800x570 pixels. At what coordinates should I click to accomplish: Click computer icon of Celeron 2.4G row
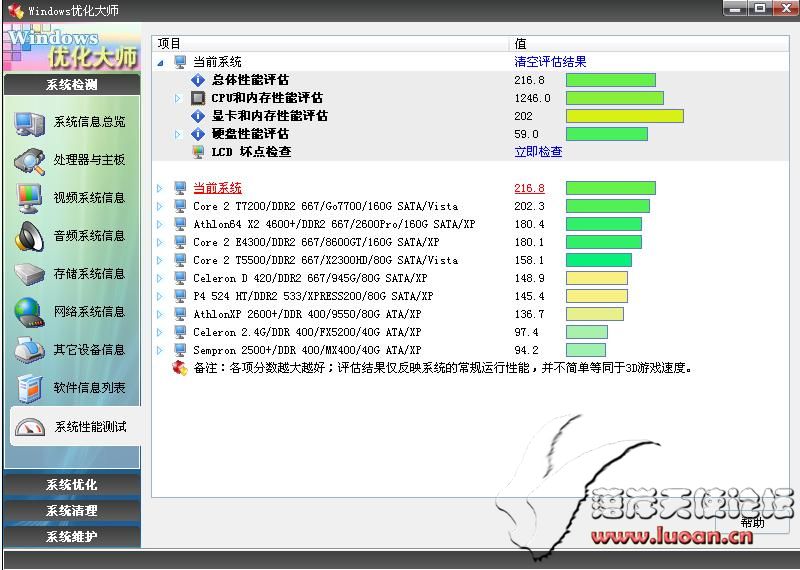coord(180,332)
